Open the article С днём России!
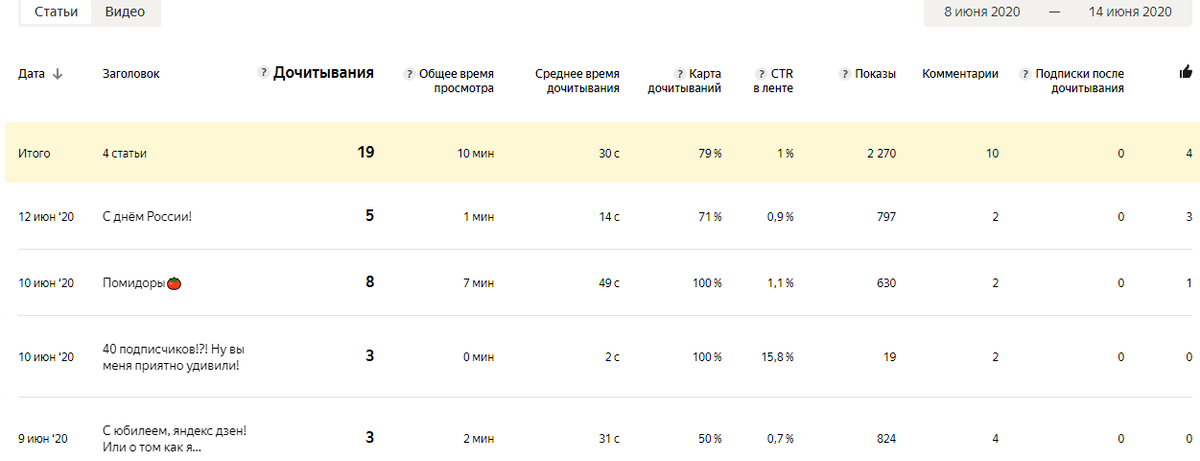Image resolution: width=1200 pixels, height=461 pixels. (147, 216)
